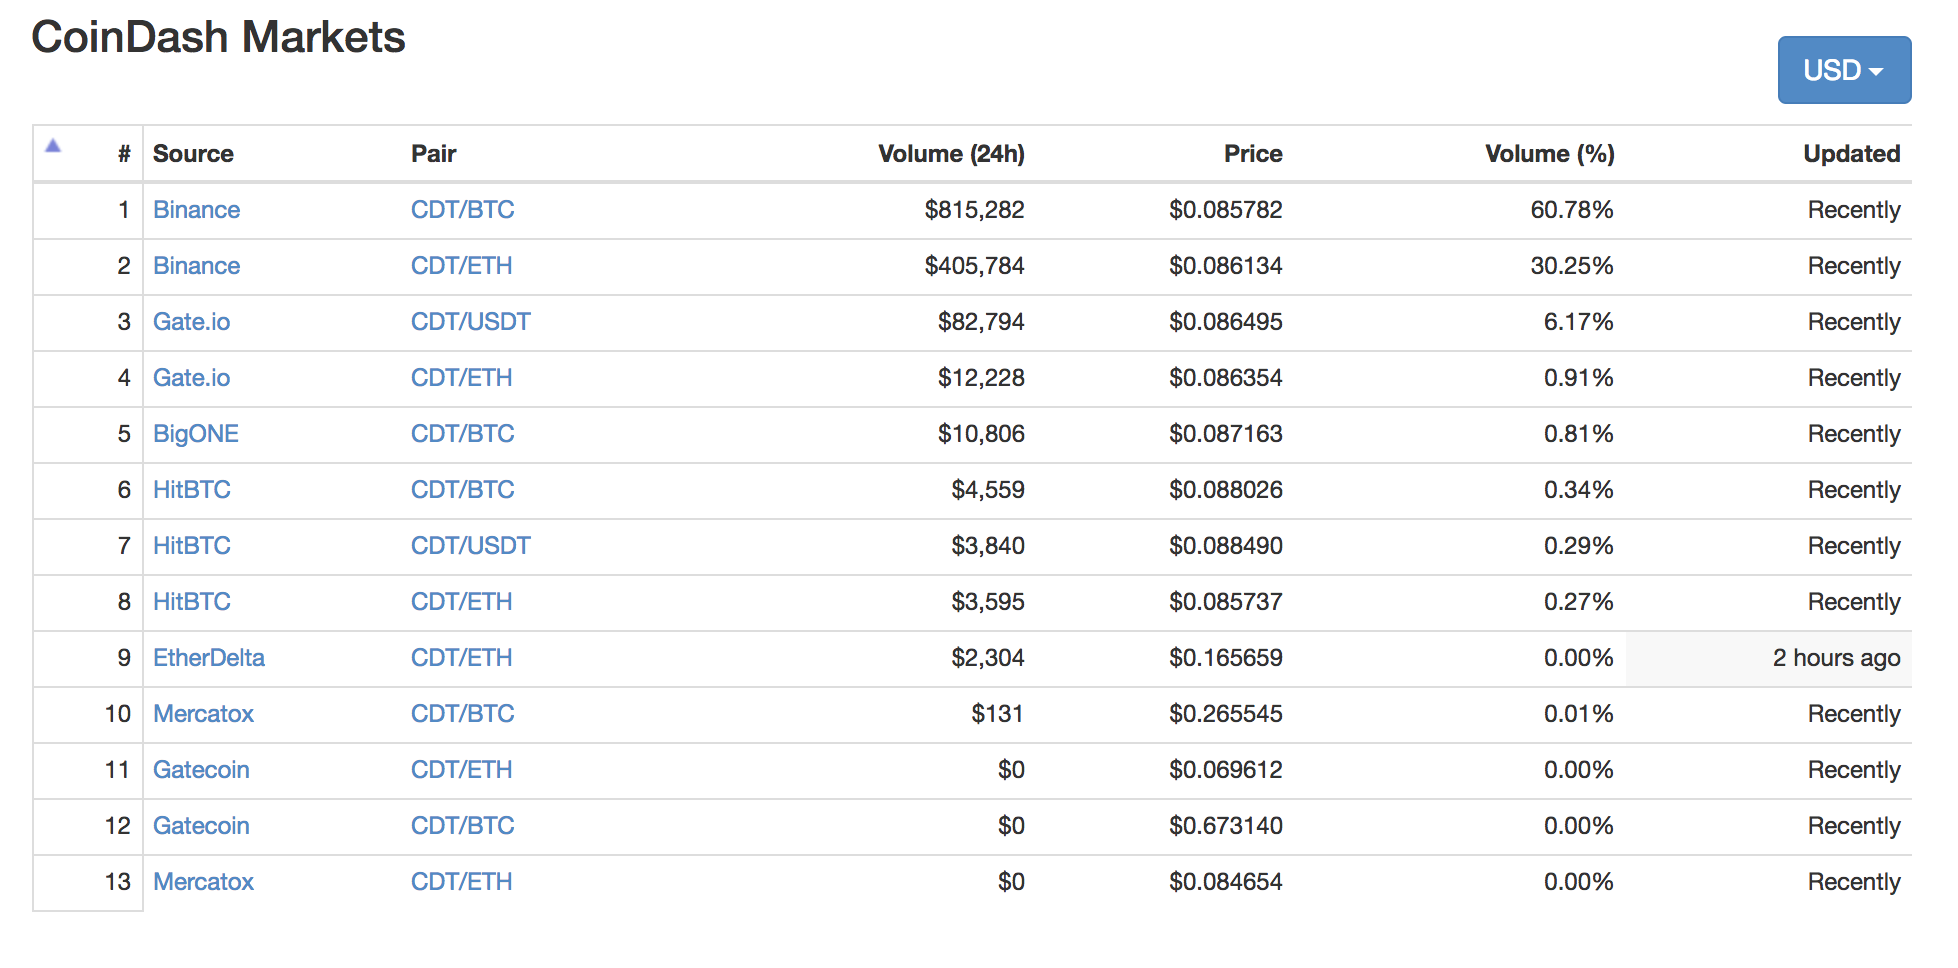Select the $2,304 volume value
Image resolution: width=1958 pixels, height=968 pixels.
(x=988, y=658)
